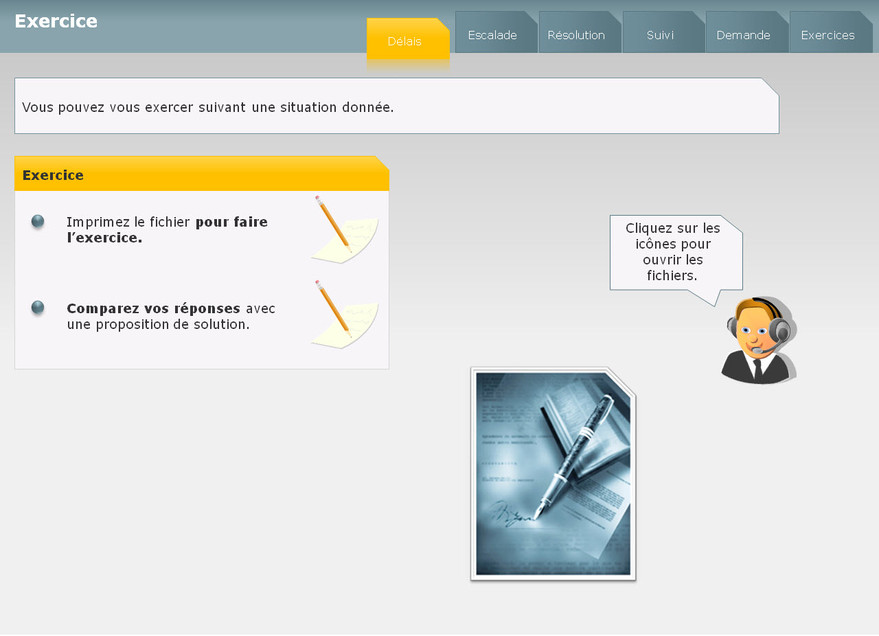Click the yellow 'Exercice' panel header
Screen dimensions: 879x636
[x=201, y=175]
